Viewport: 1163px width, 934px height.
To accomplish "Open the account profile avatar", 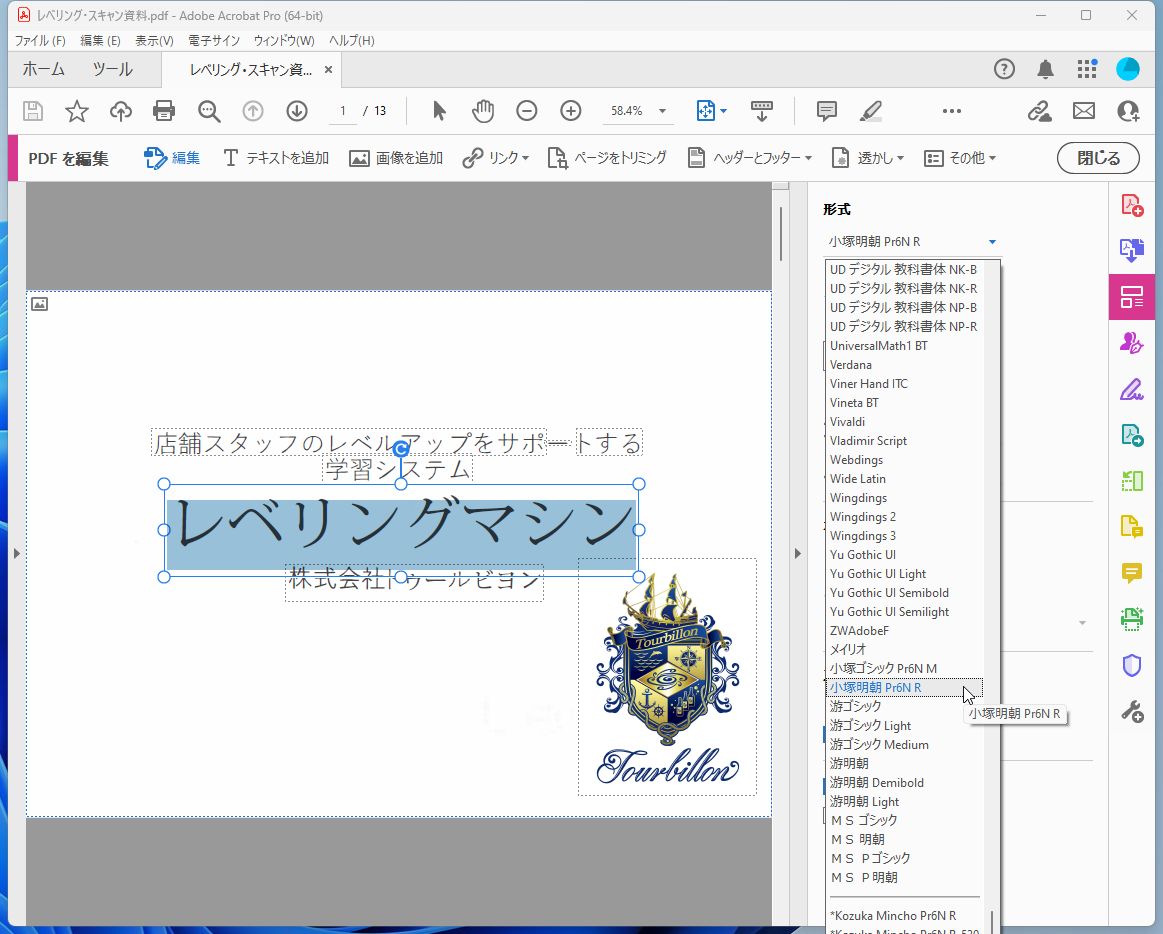I will point(1128,69).
